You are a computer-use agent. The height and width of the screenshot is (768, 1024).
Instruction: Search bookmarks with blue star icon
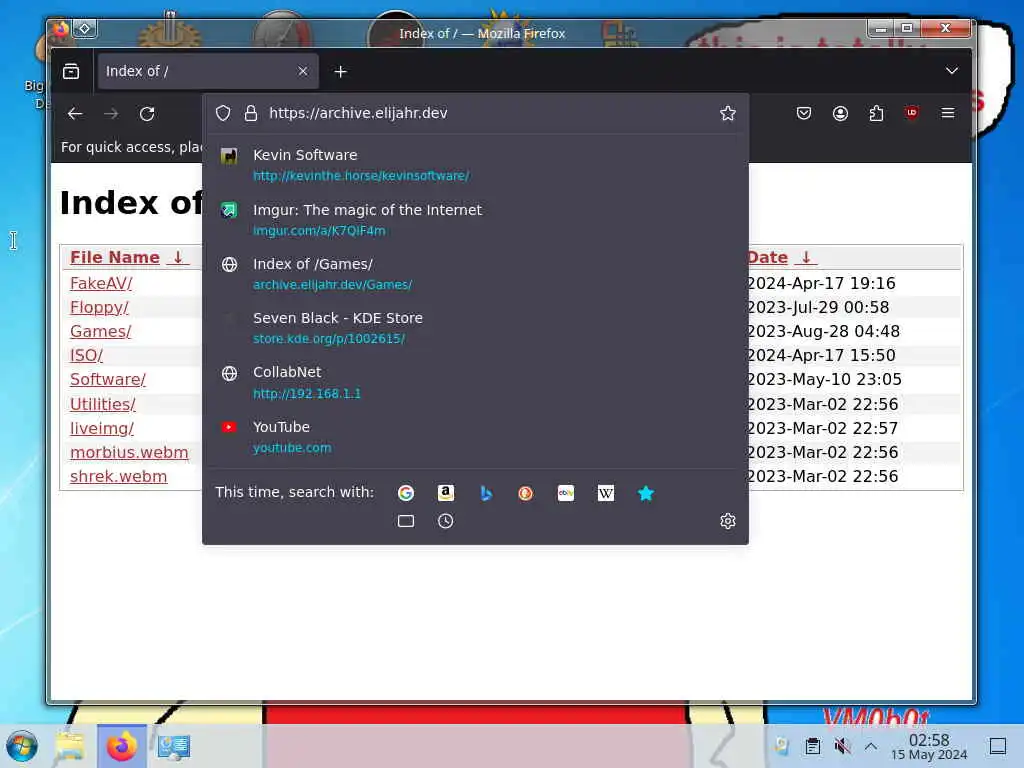coord(645,493)
